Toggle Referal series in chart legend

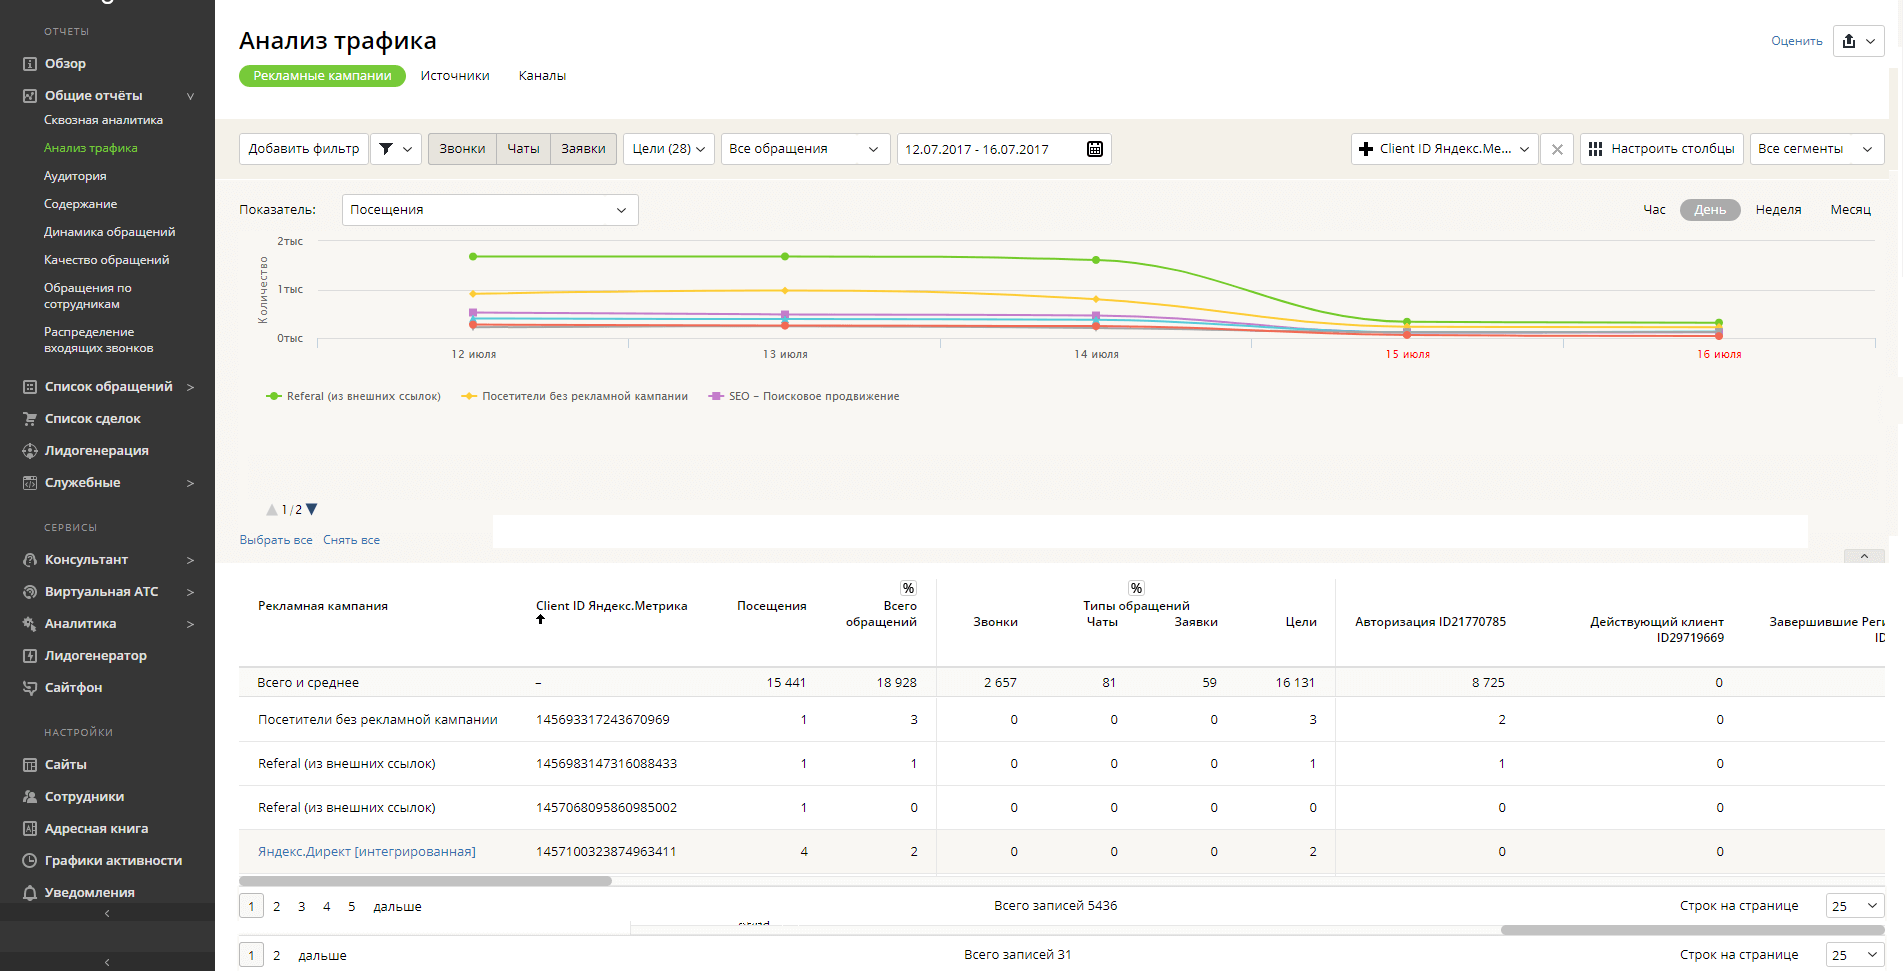[x=353, y=397]
